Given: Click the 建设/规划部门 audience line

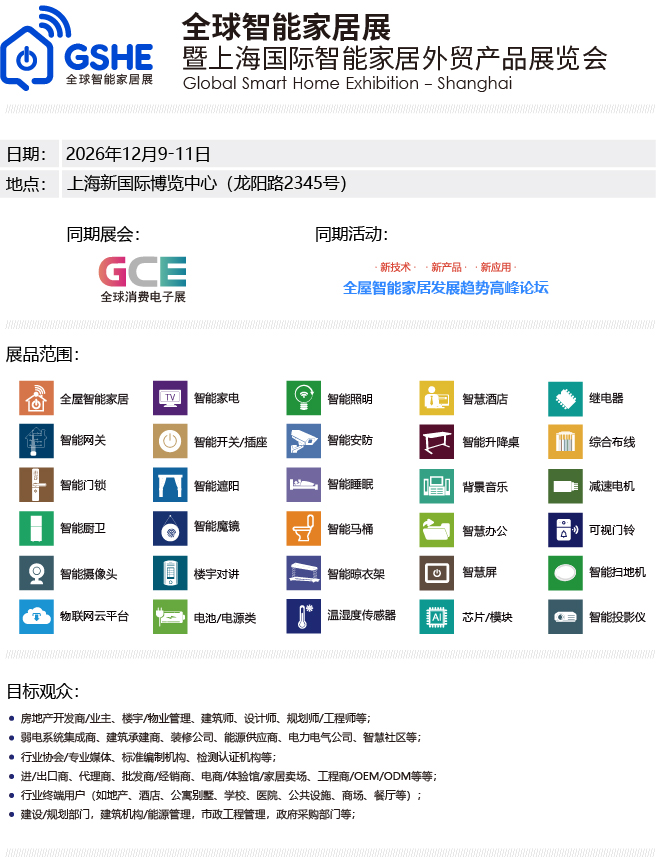Looking at the screenshot, I should (x=188, y=814).
